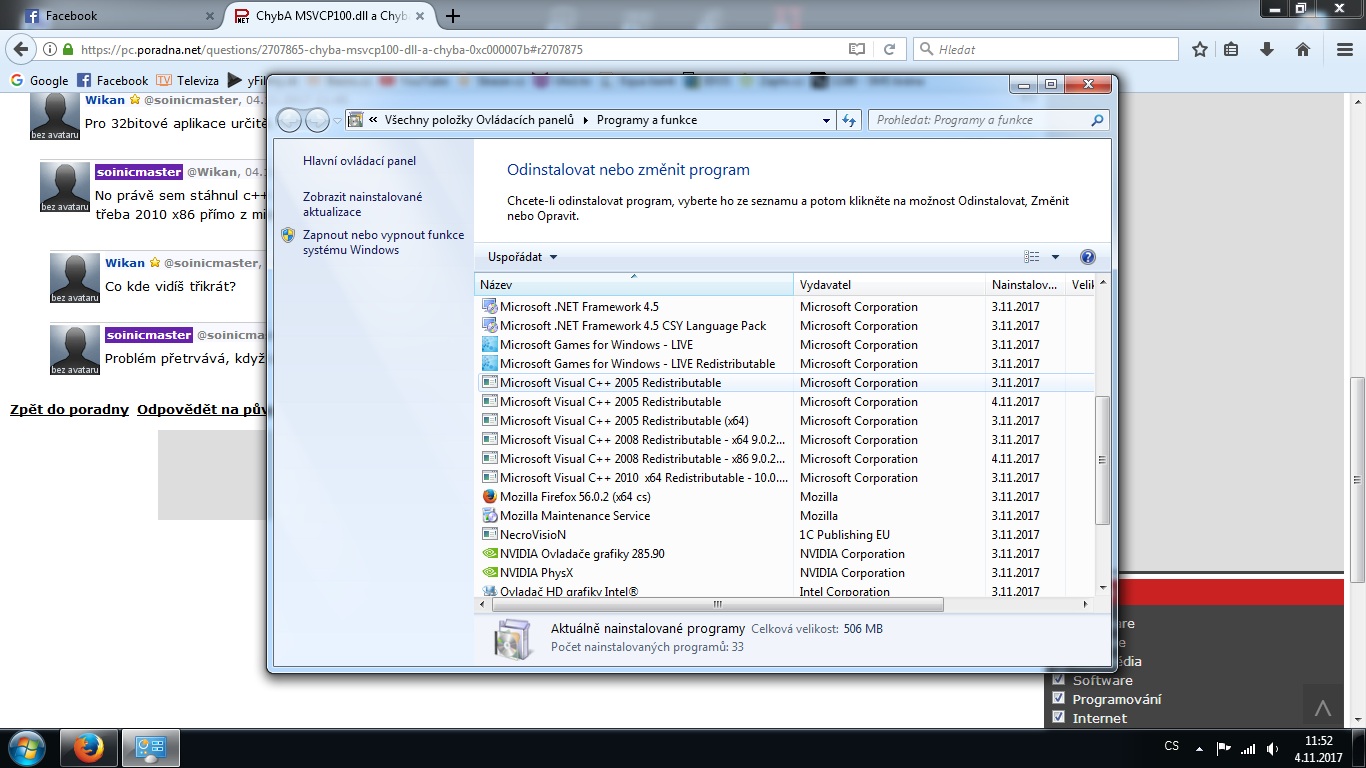Click the Firefox home icon
Screen dimensions: 1366x768
click(x=1303, y=49)
